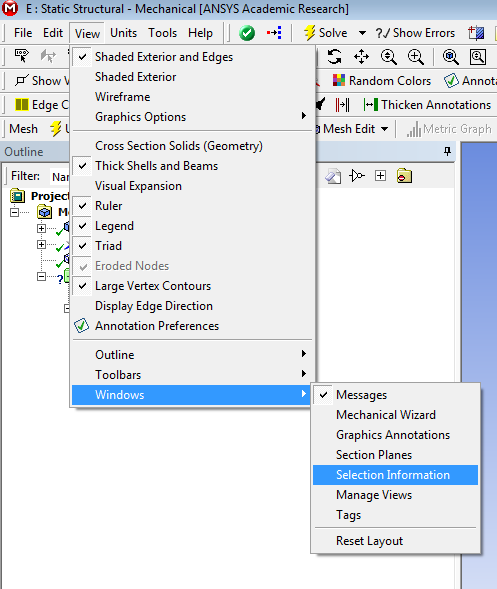This screenshot has width=497, height=589.
Task: Click the Box Zoom plus magnifier
Action: click(416, 57)
